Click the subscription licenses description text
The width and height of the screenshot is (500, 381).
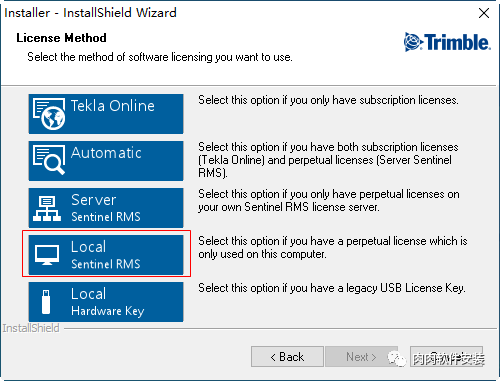328,100
